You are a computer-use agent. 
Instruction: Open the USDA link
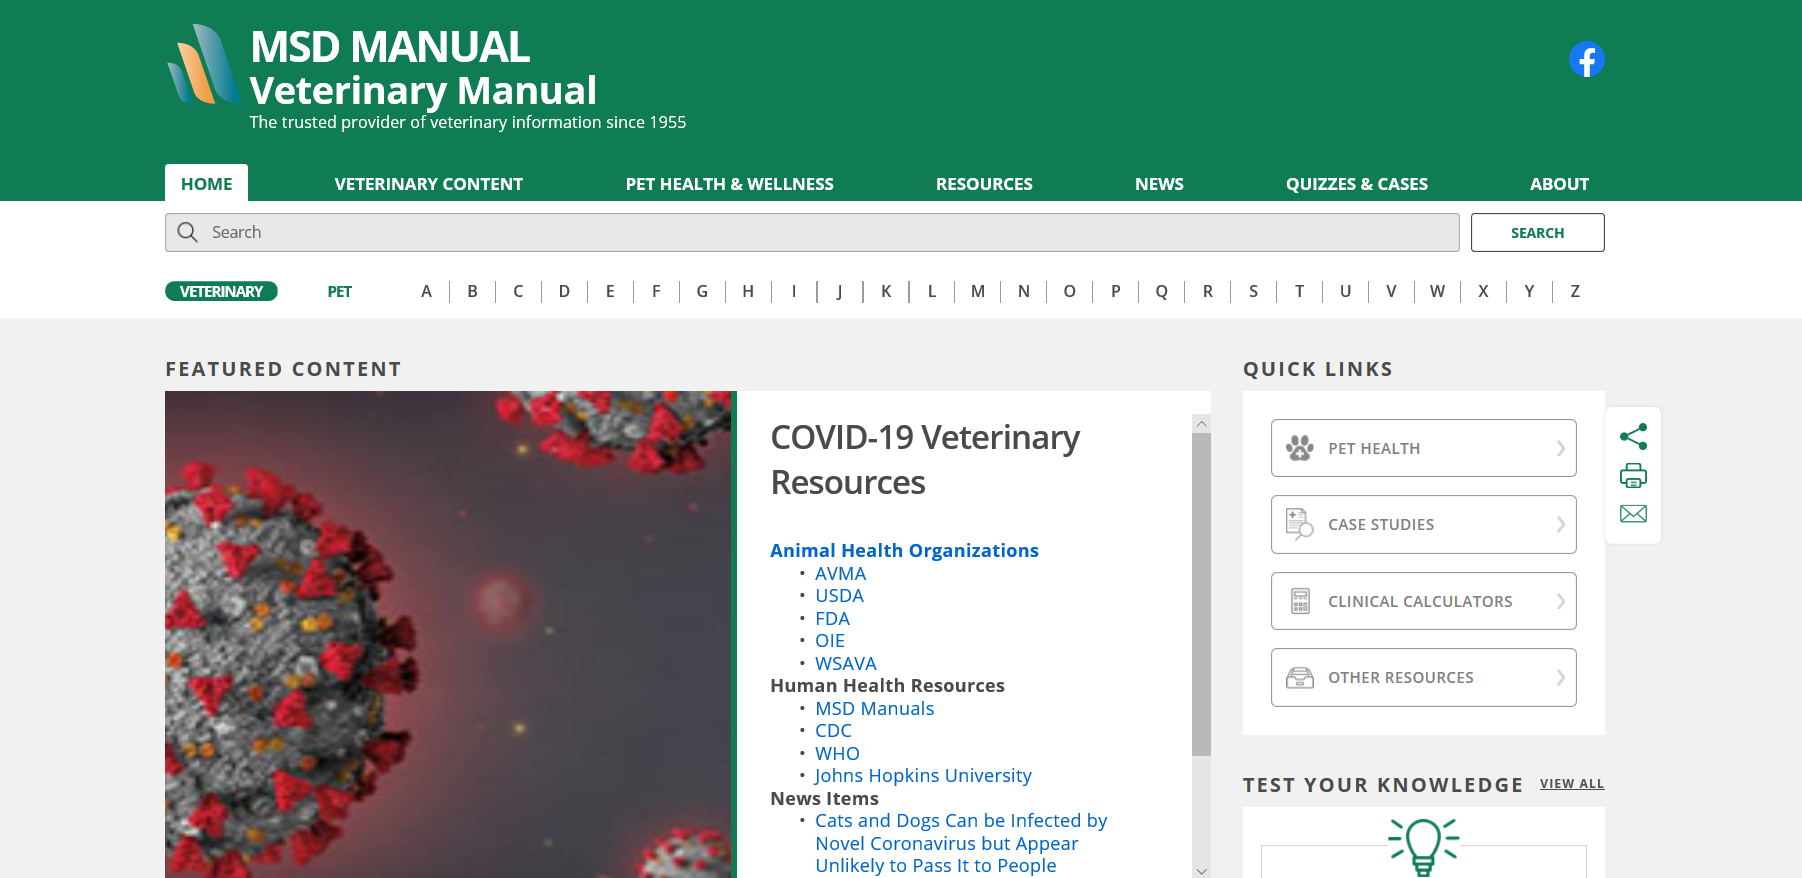[839, 596]
